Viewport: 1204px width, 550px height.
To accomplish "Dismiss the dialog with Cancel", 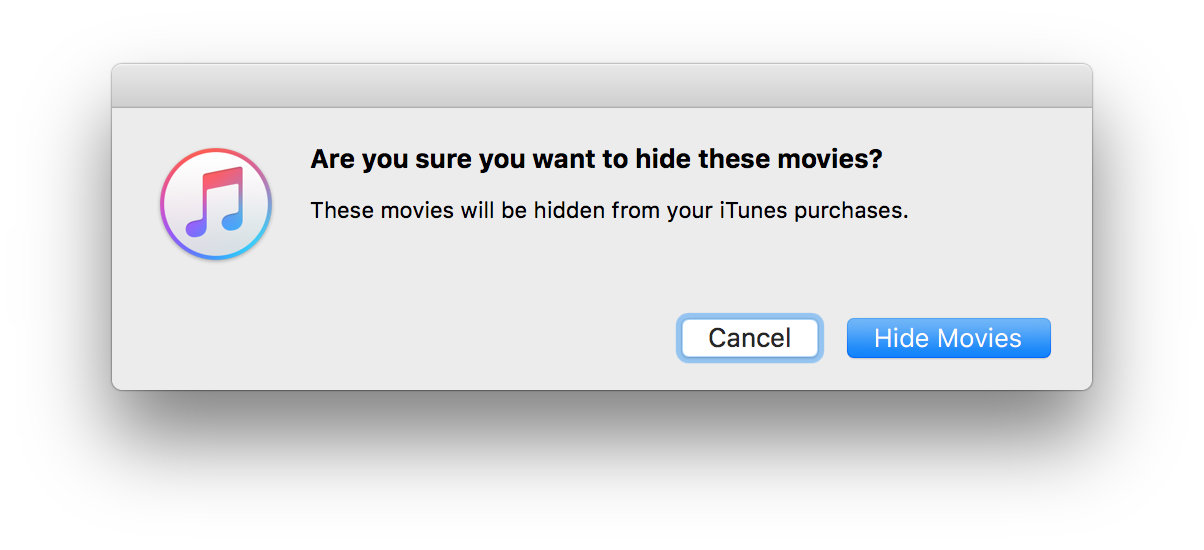I will (750, 338).
